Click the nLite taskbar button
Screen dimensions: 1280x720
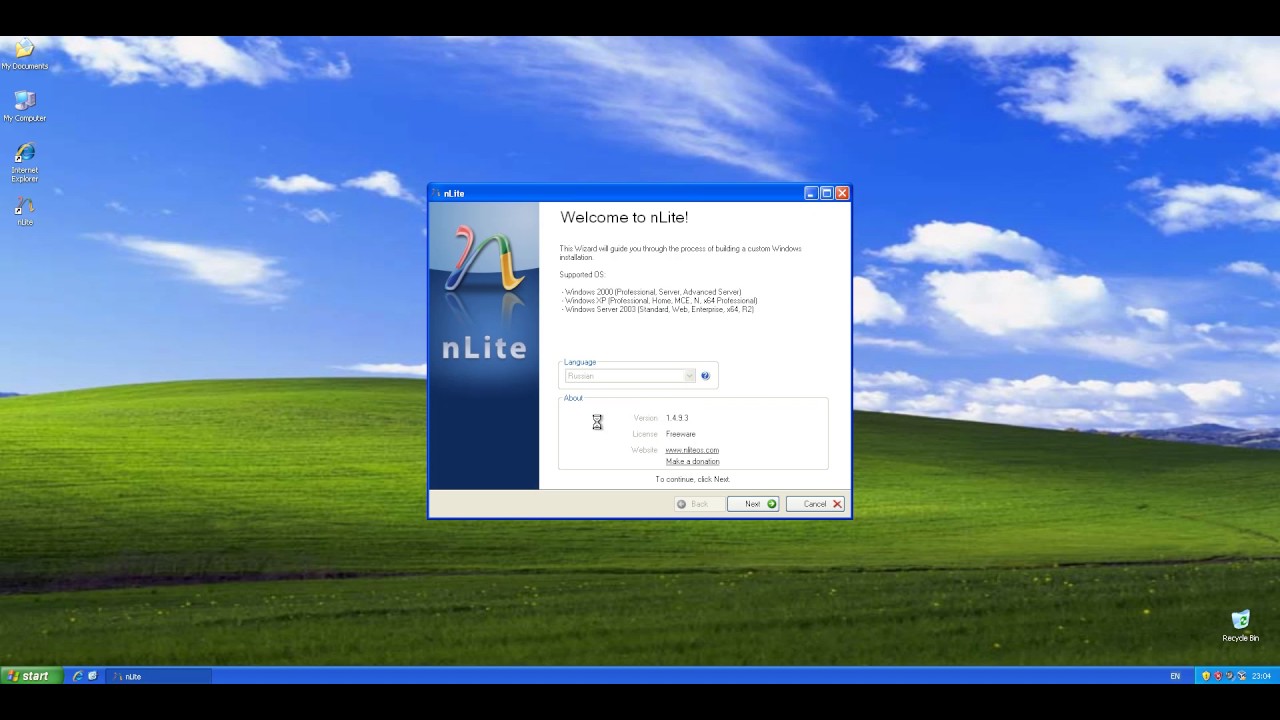(x=160, y=676)
